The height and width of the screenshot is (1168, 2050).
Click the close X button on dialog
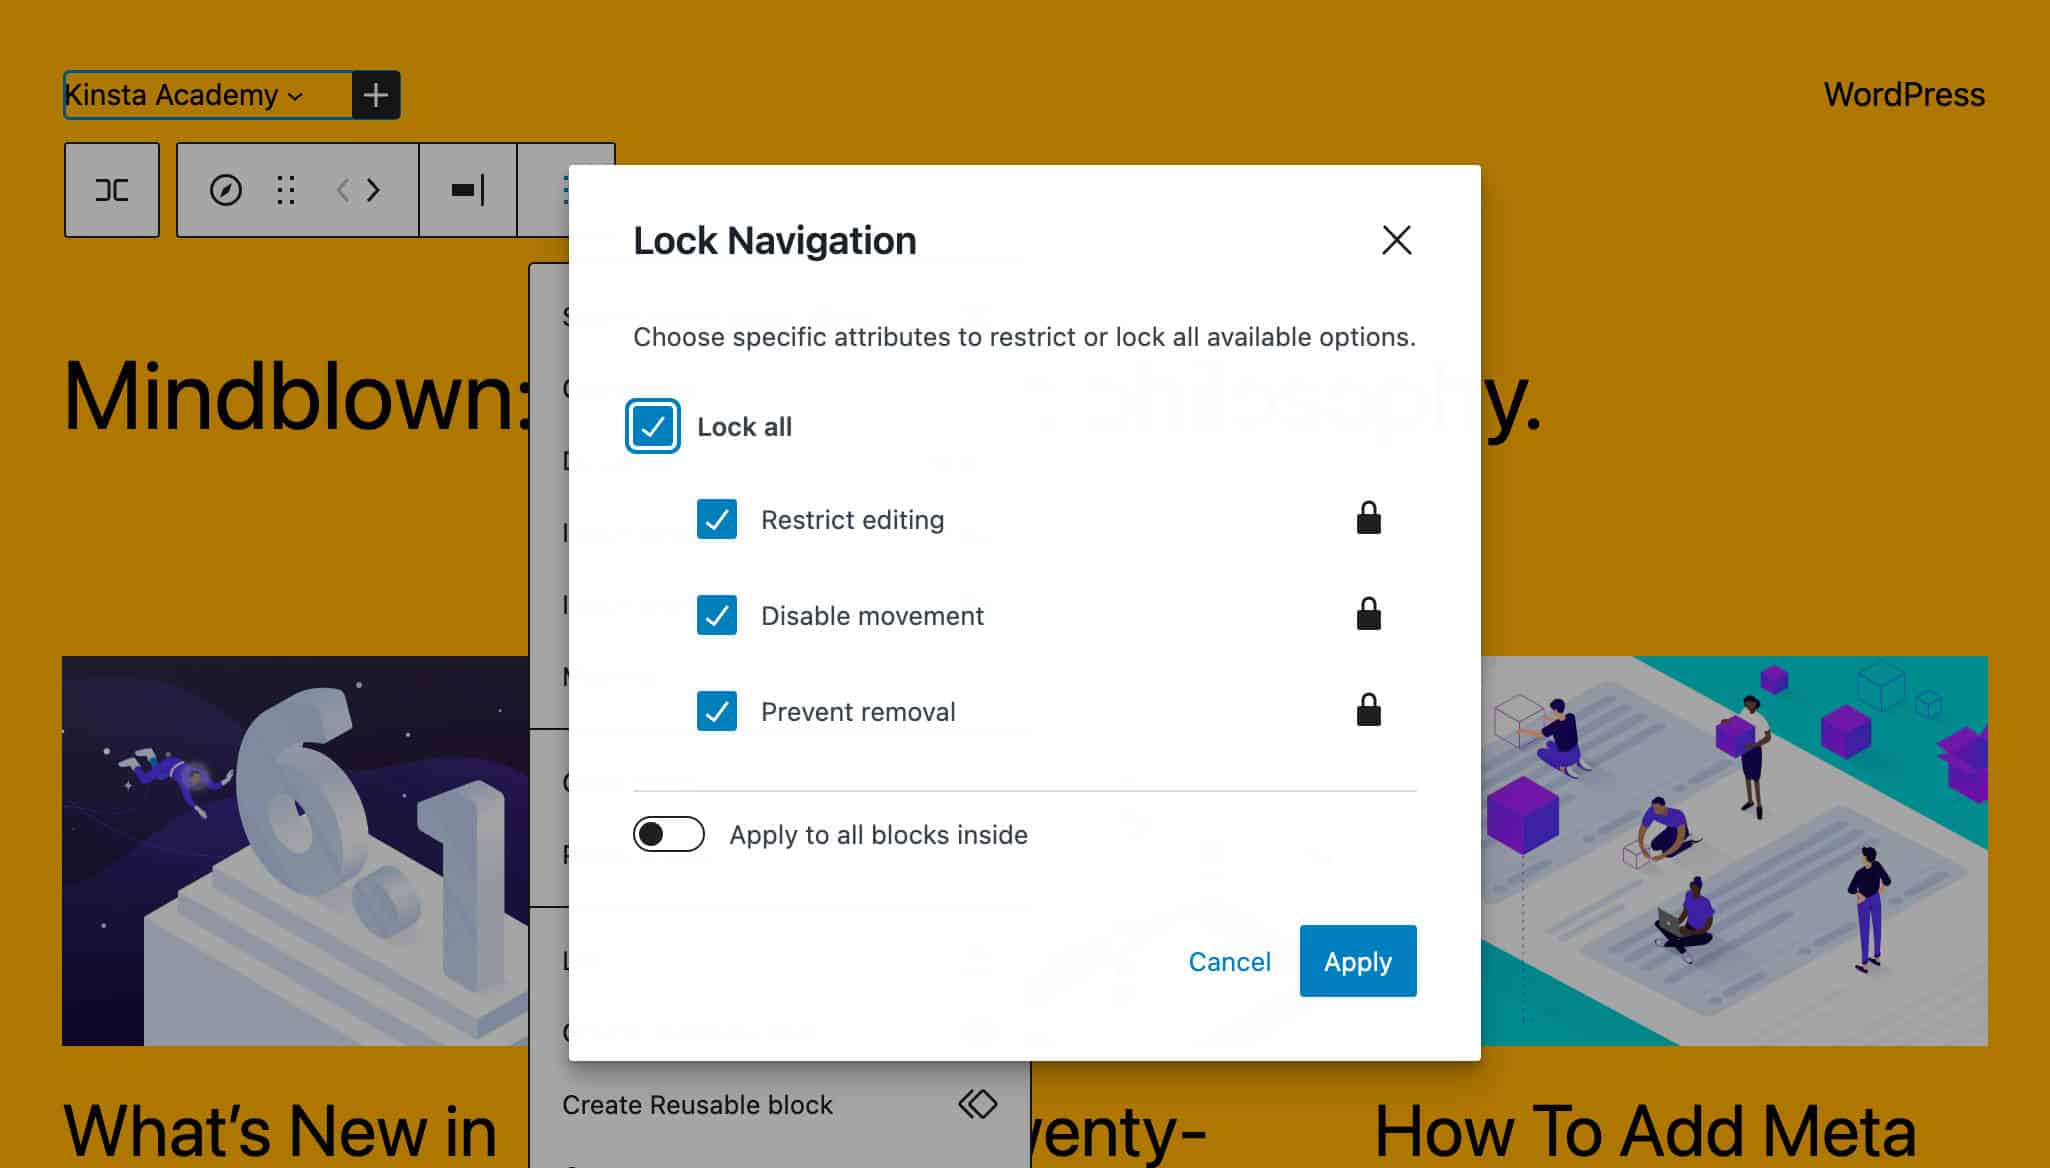point(1397,241)
